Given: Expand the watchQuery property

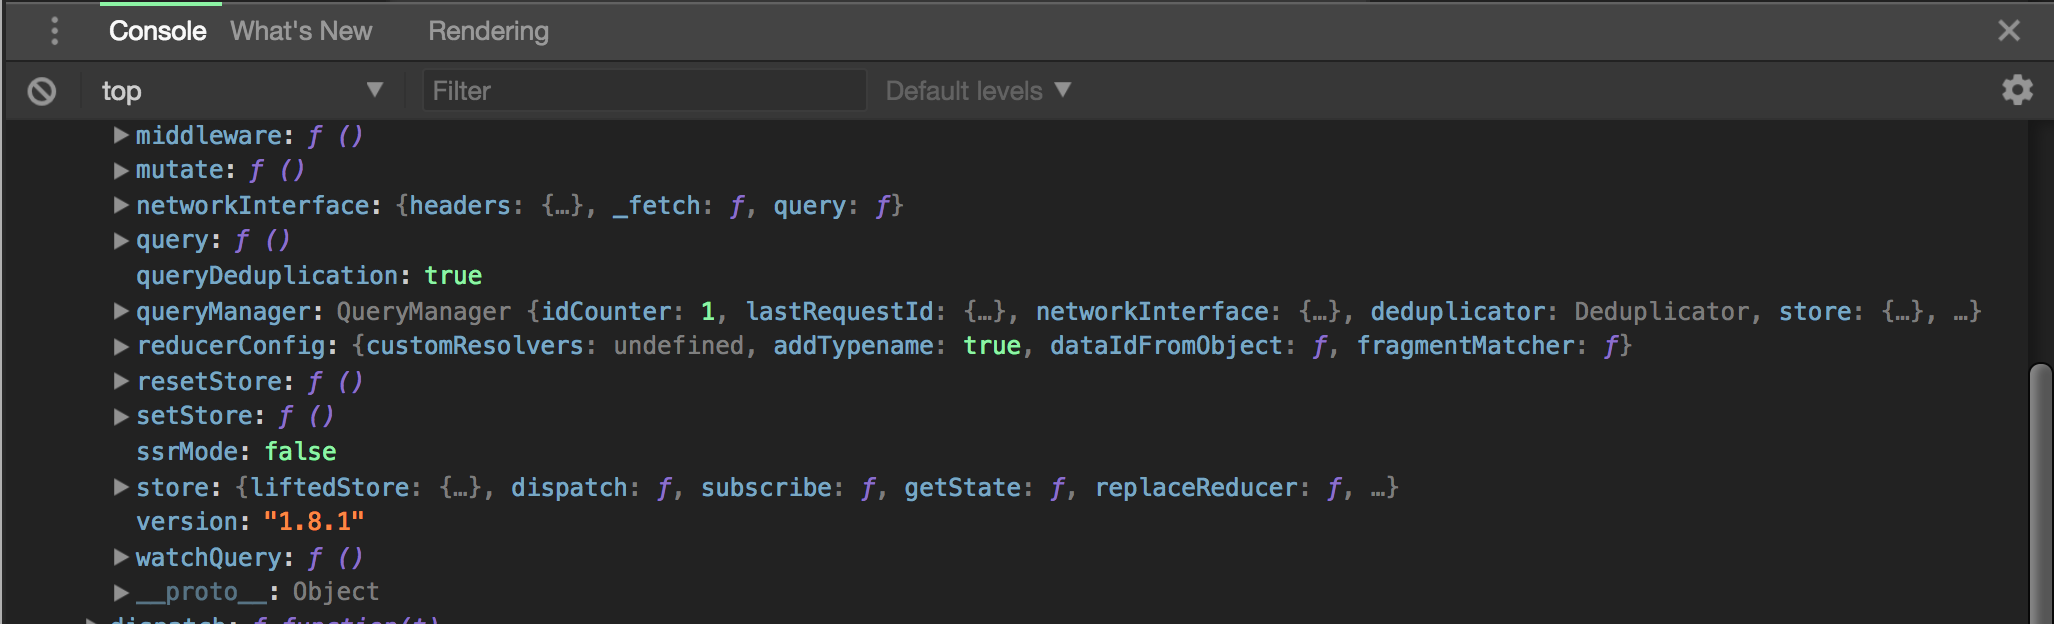Looking at the screenshot, I should point(121,557).
